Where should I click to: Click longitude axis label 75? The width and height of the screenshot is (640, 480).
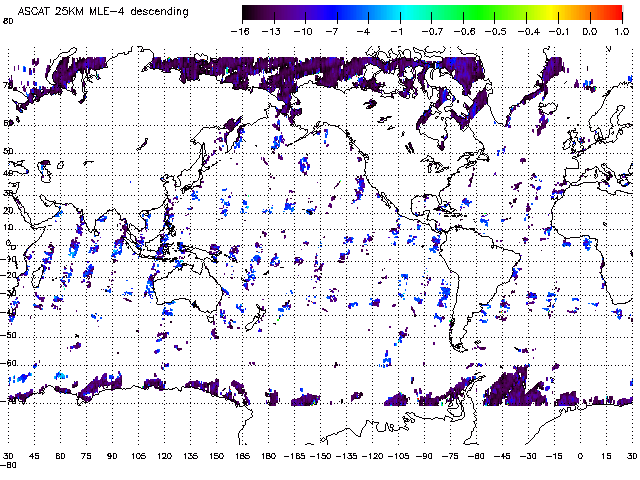pos(86,456)
